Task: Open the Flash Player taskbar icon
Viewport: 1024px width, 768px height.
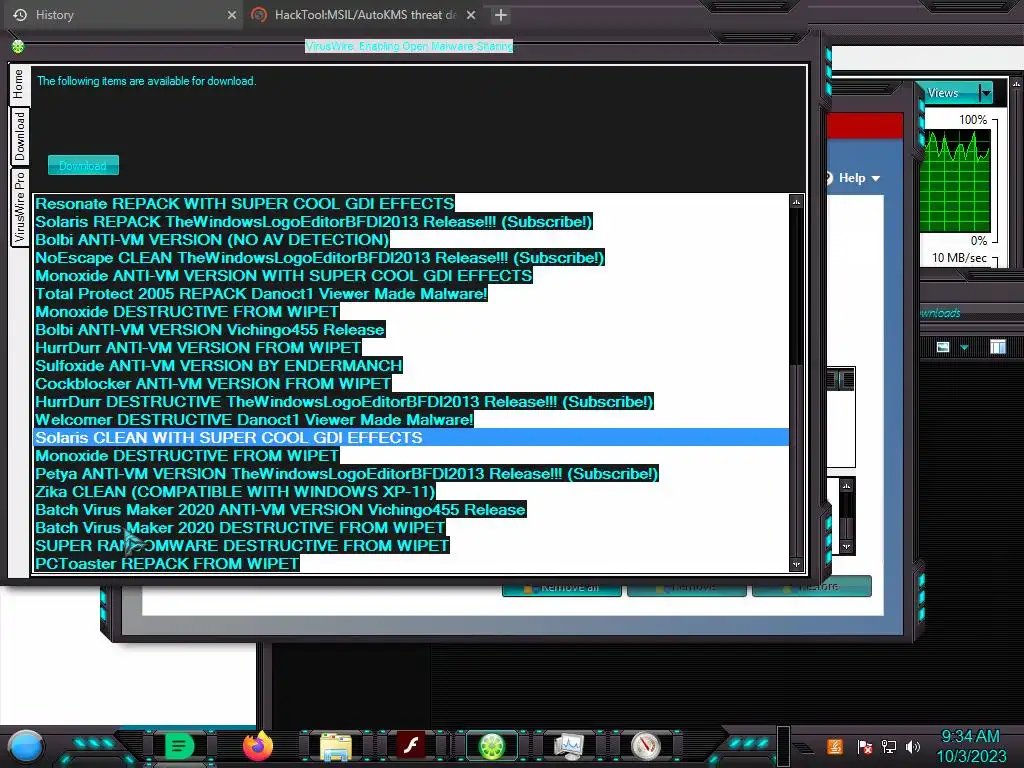Action: coord(411,746)
